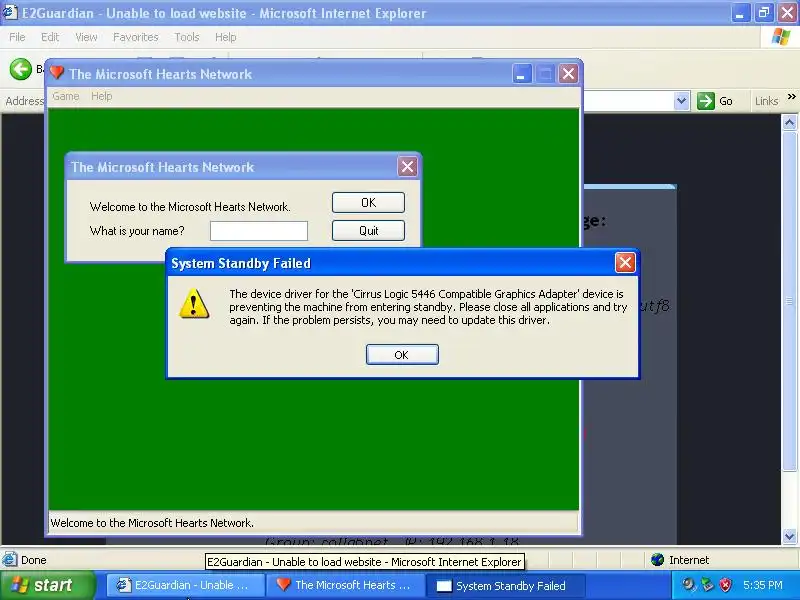The width and height of the screenshot is (800, 600).
Task: Minimize the Microsoft Hearts Network window
Action: [521, 74]
